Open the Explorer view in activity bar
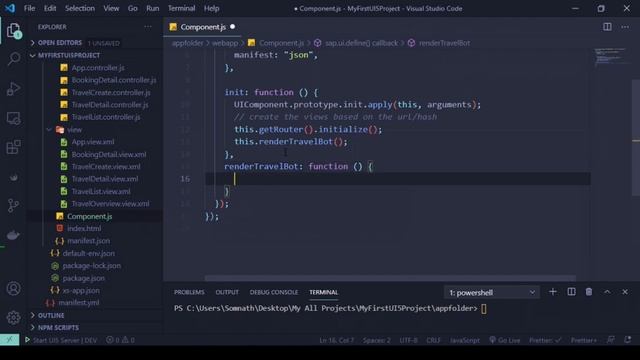The width and height of the screenshot is (640, 360). click(x=13, y=31)
